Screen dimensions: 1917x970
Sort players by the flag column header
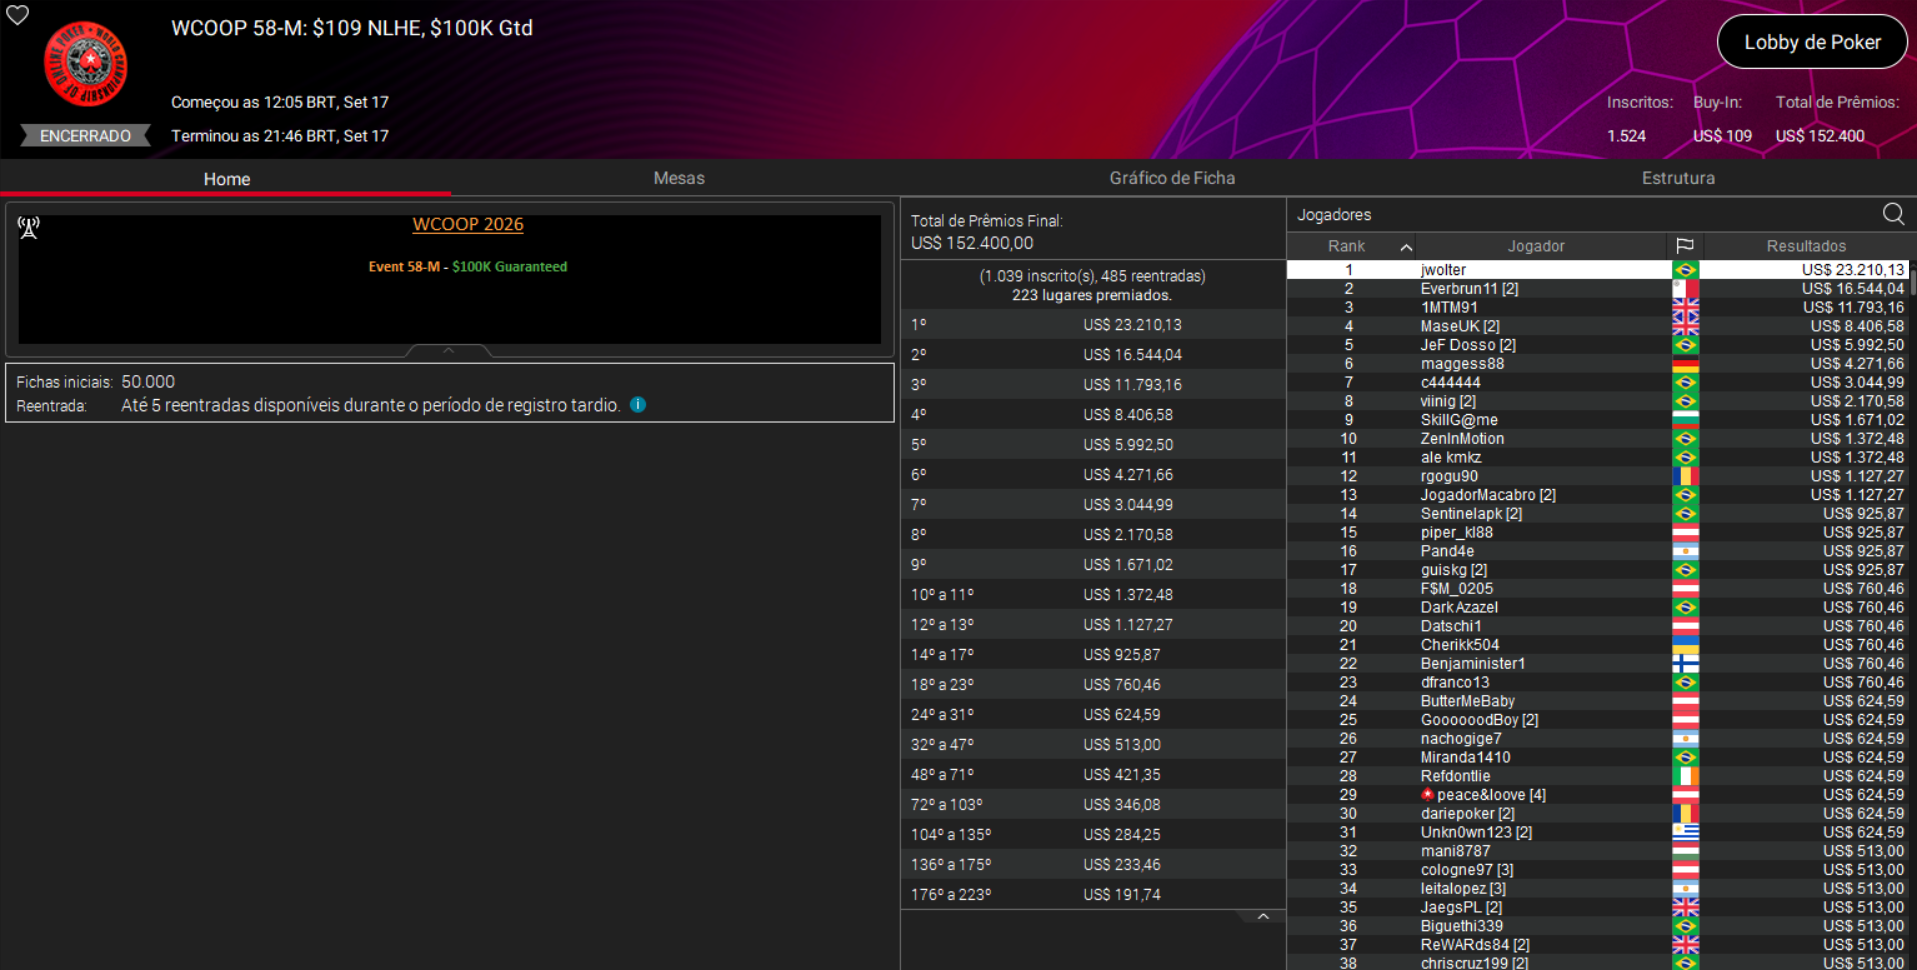click(1685, 246)
